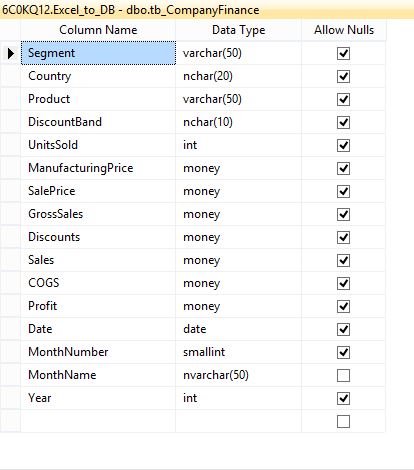414x470 pixels.
Task: Open data type cell for Product varchar(50)
Action: tap(238, 99)
